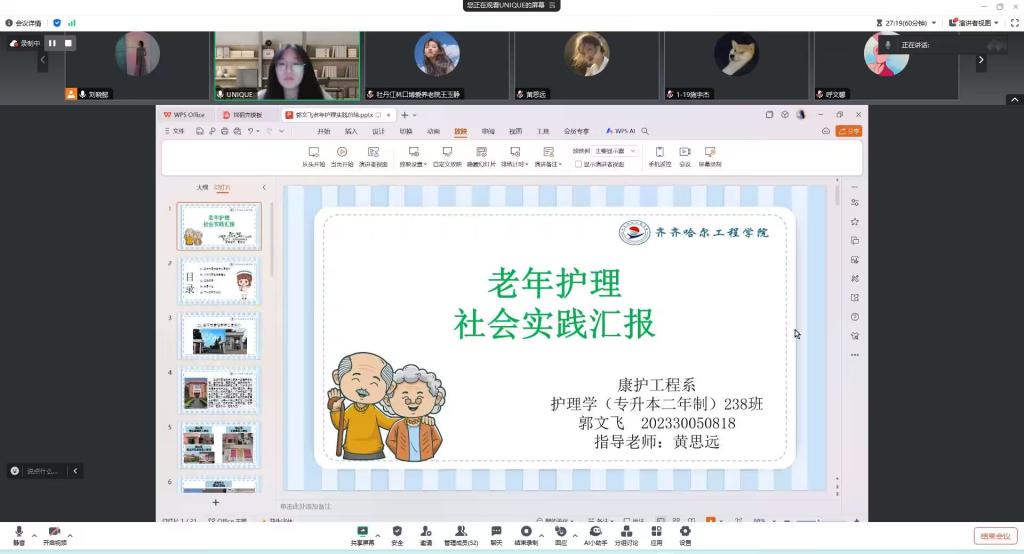This screenshot has height=554, width=1024.
Task: Select the slide 2 contents thumbnail
Action: [x=219, y=281]
